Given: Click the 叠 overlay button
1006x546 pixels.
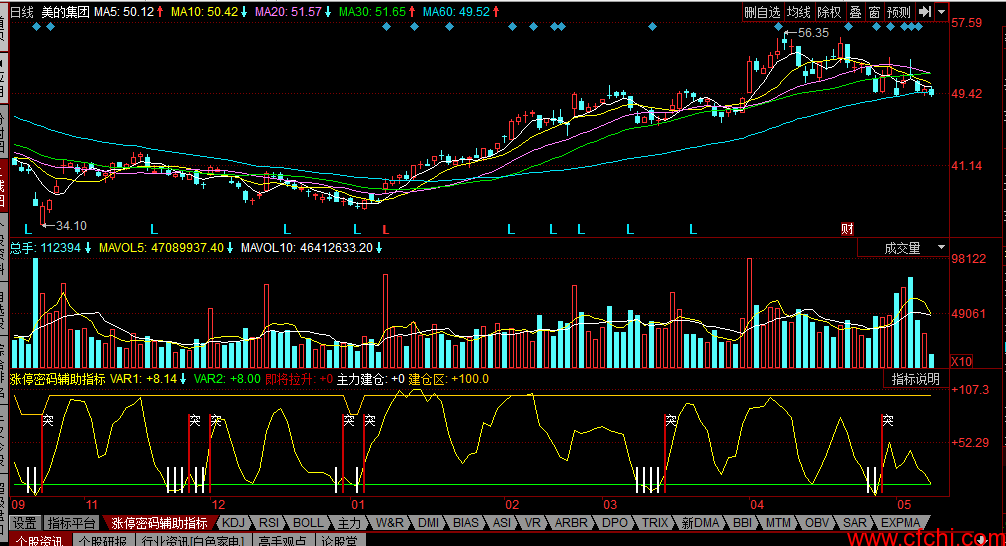Looking at the screenshot, I should 855,12.
